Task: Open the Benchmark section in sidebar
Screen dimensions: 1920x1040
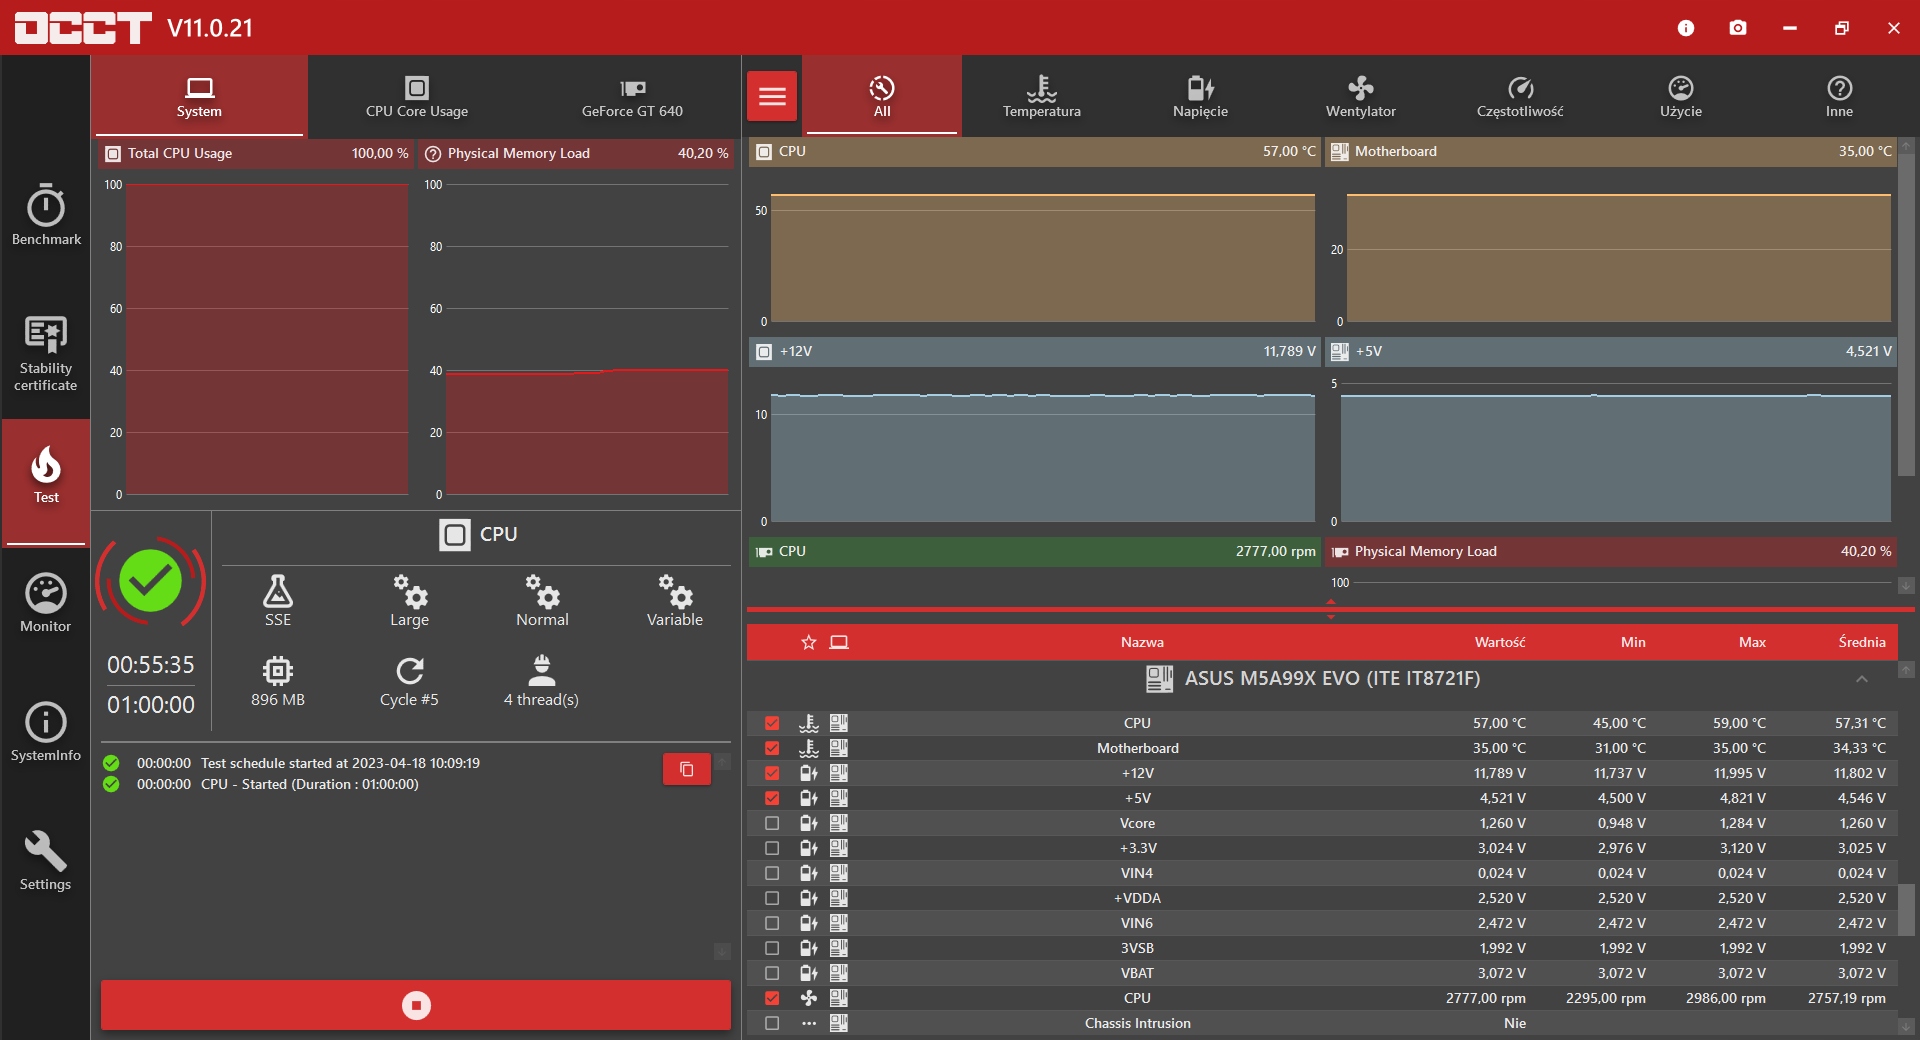Action: pos(46,215)
